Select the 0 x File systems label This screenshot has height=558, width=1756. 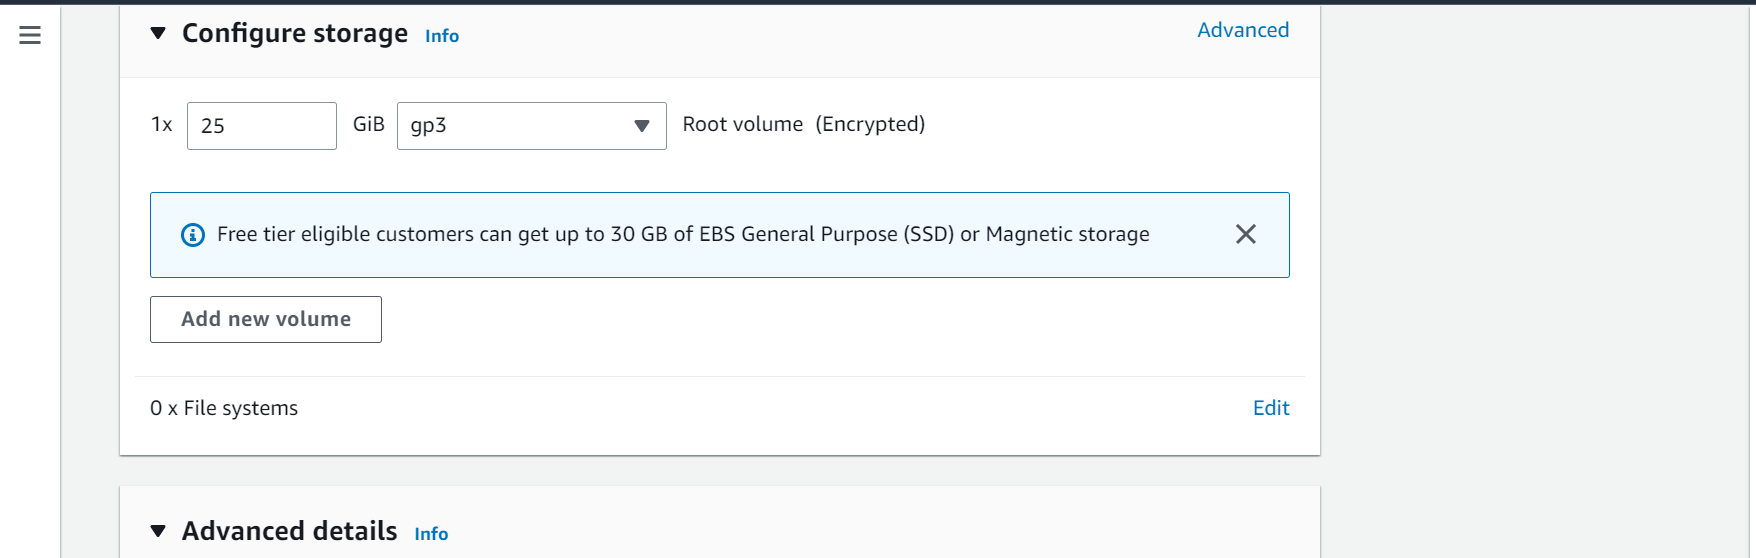tap(224, 408)
